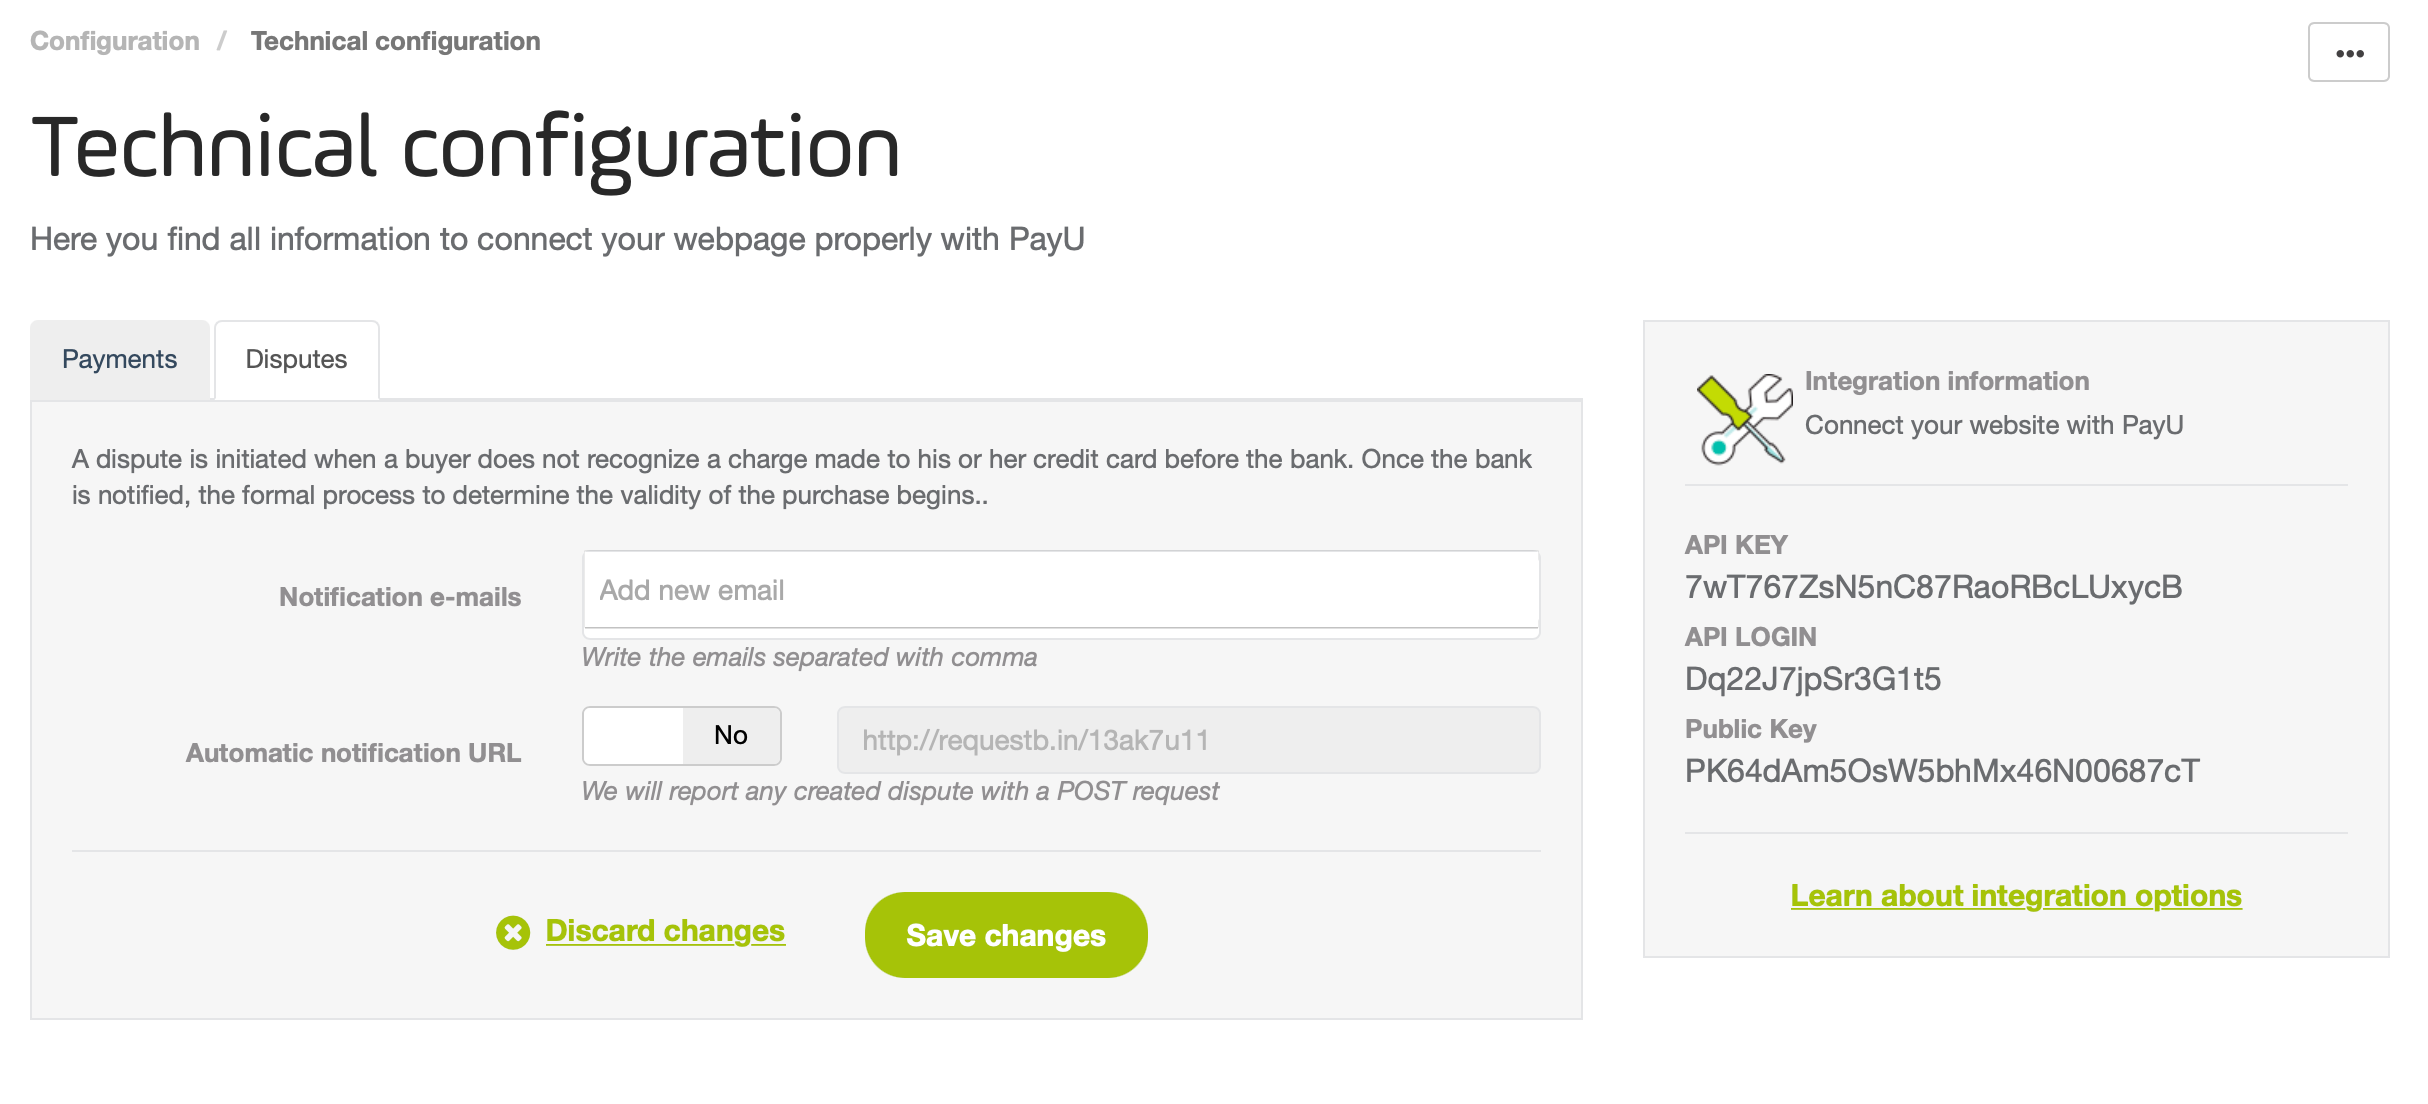
Task: Click the Notification e-mails label
Action: pyautogui.click(x=400, y=597)
